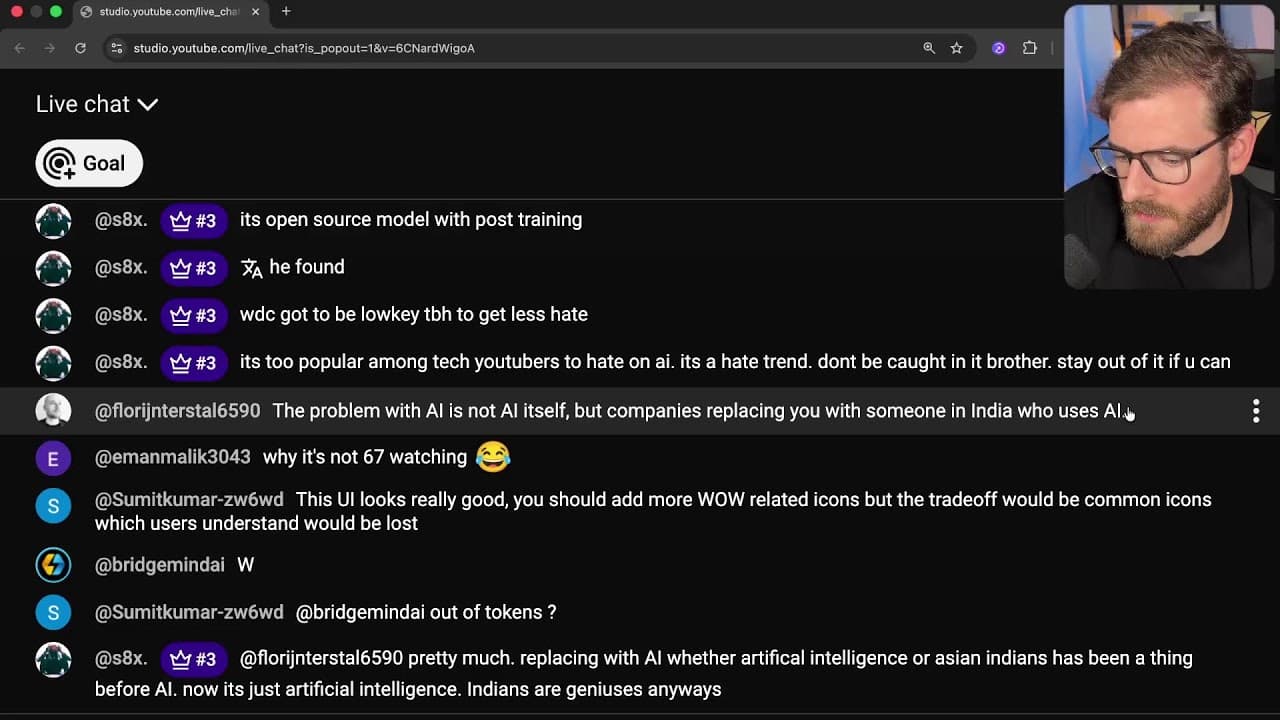This screenshot has width=1280, height=720.
Task: Click the purple extension icon in the toolbar
Action: coord(998,48)
